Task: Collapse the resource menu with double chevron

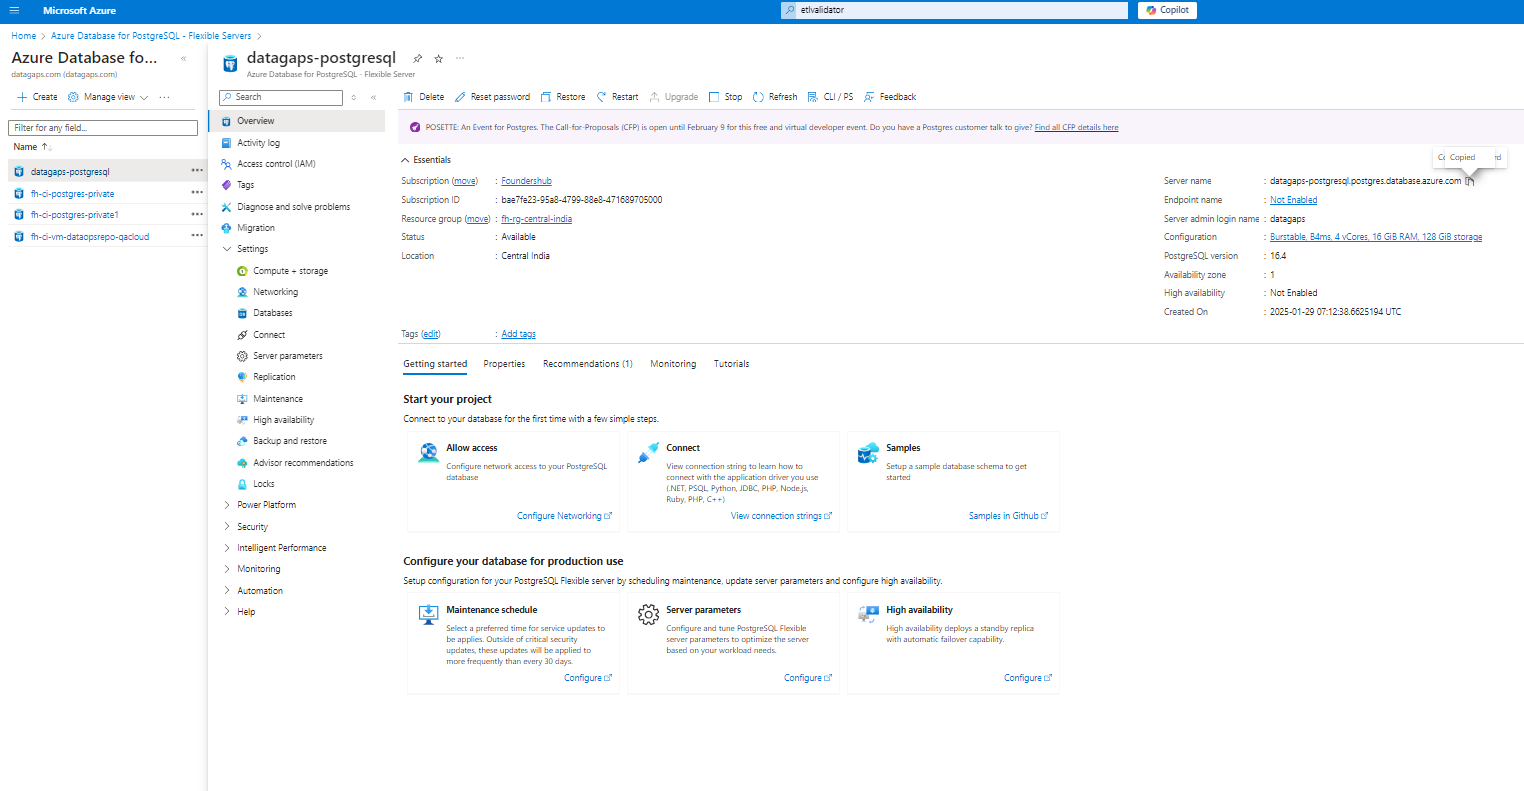Action: pos(373,97)
